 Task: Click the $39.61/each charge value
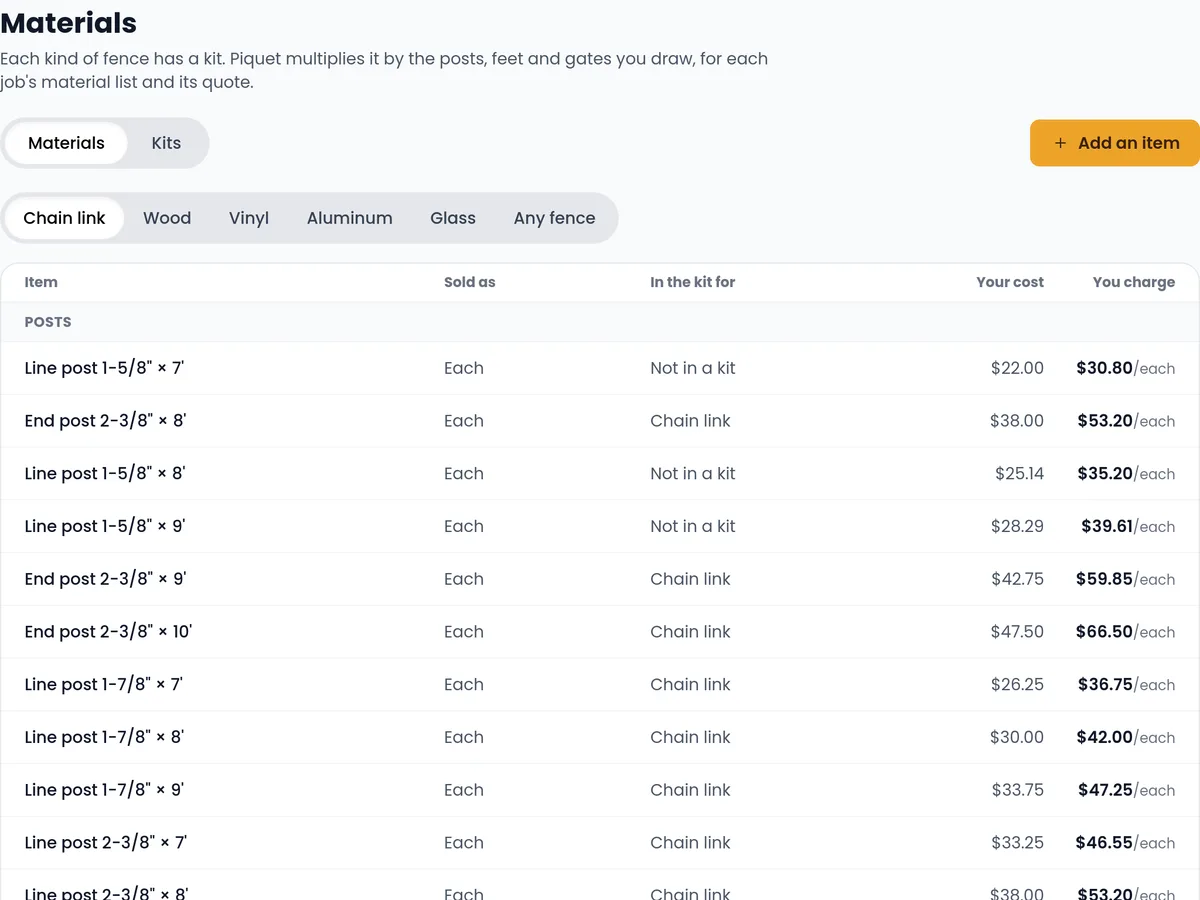coord(1128,526)
